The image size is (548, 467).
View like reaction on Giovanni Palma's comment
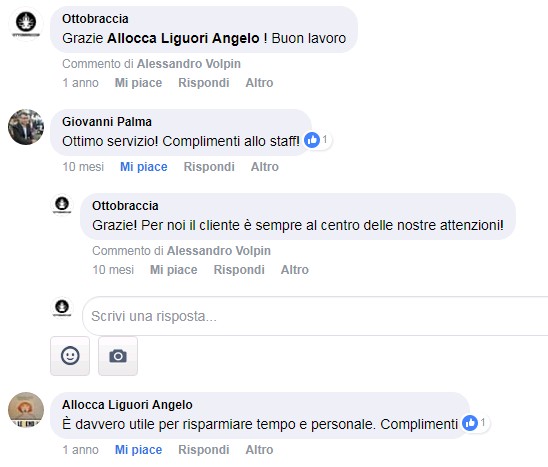[317, 140]
